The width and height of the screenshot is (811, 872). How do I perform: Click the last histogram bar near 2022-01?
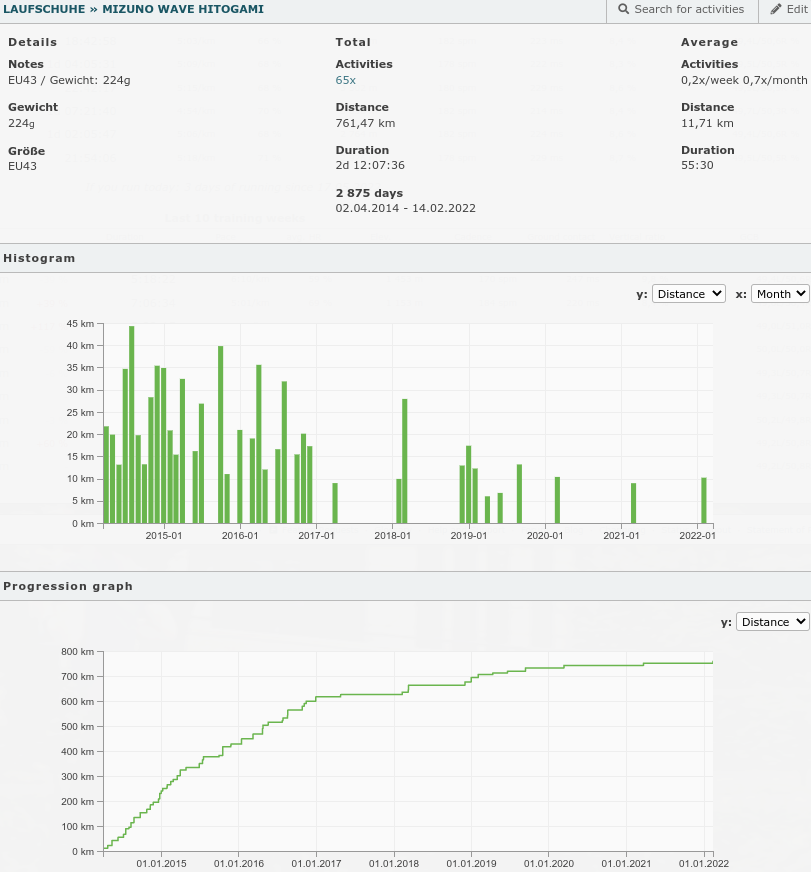704,501
